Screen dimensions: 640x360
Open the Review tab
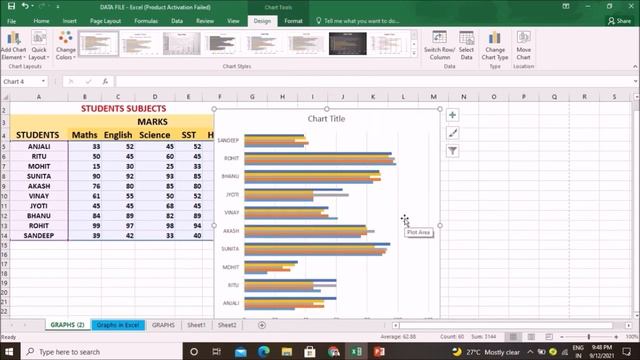205,21
